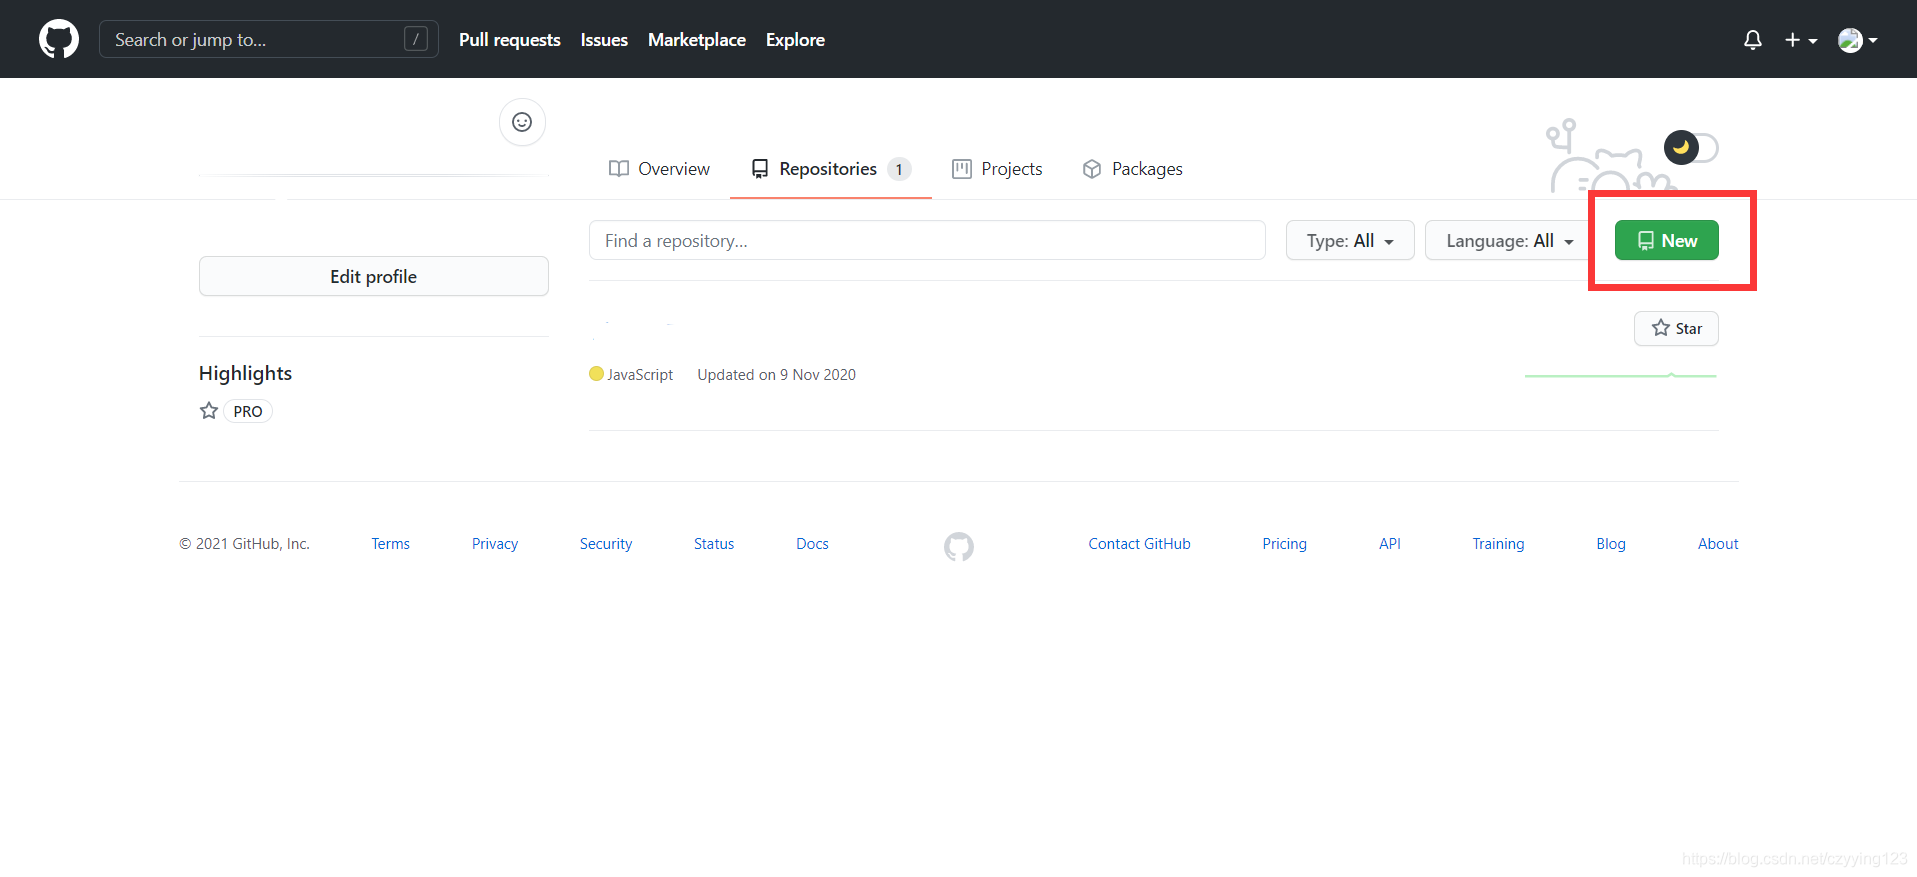Open the API footer link
This screenshot has height=877, width=1917.
(1390, 544)
